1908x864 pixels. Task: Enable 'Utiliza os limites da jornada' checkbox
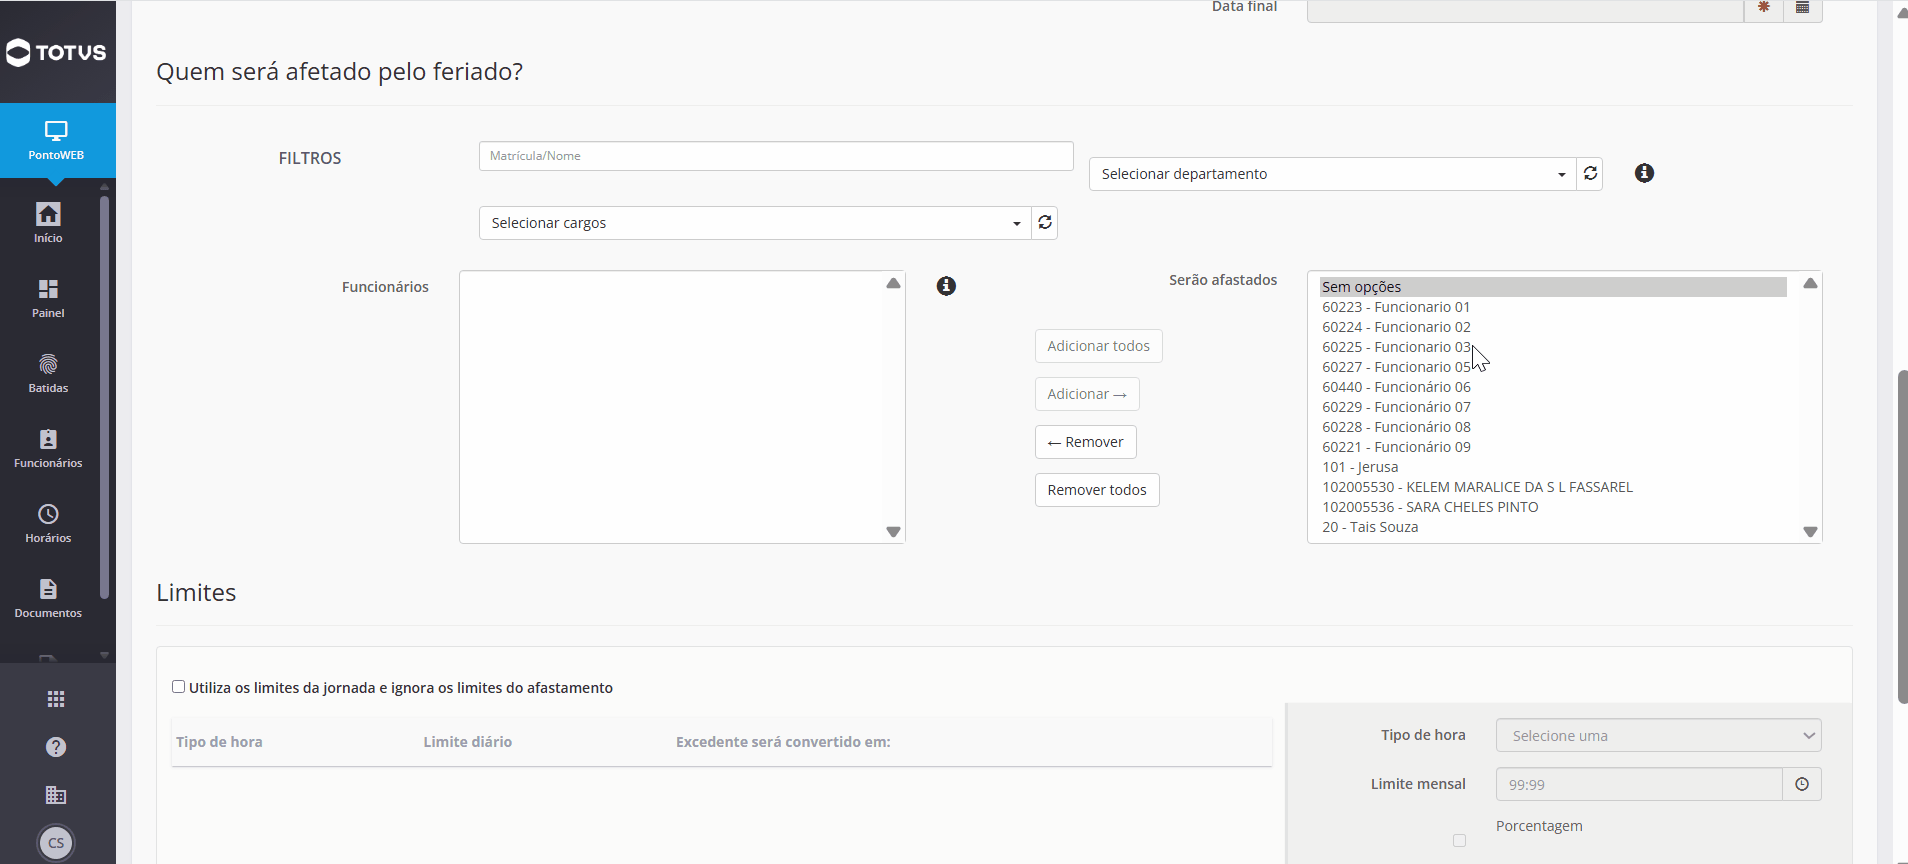[x=178, y=687]
